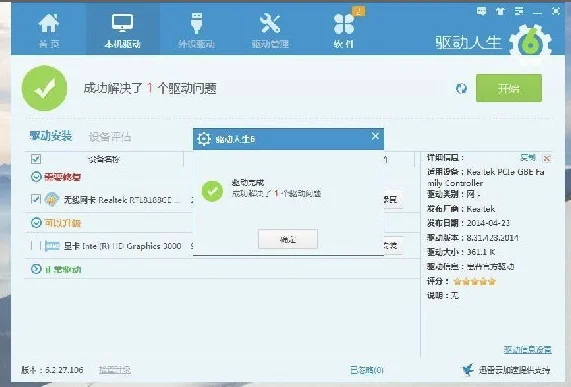Viewport: 571px width, 387px height.
Task: Collapse the 需要修复 section
Action: tap(36, 177)
